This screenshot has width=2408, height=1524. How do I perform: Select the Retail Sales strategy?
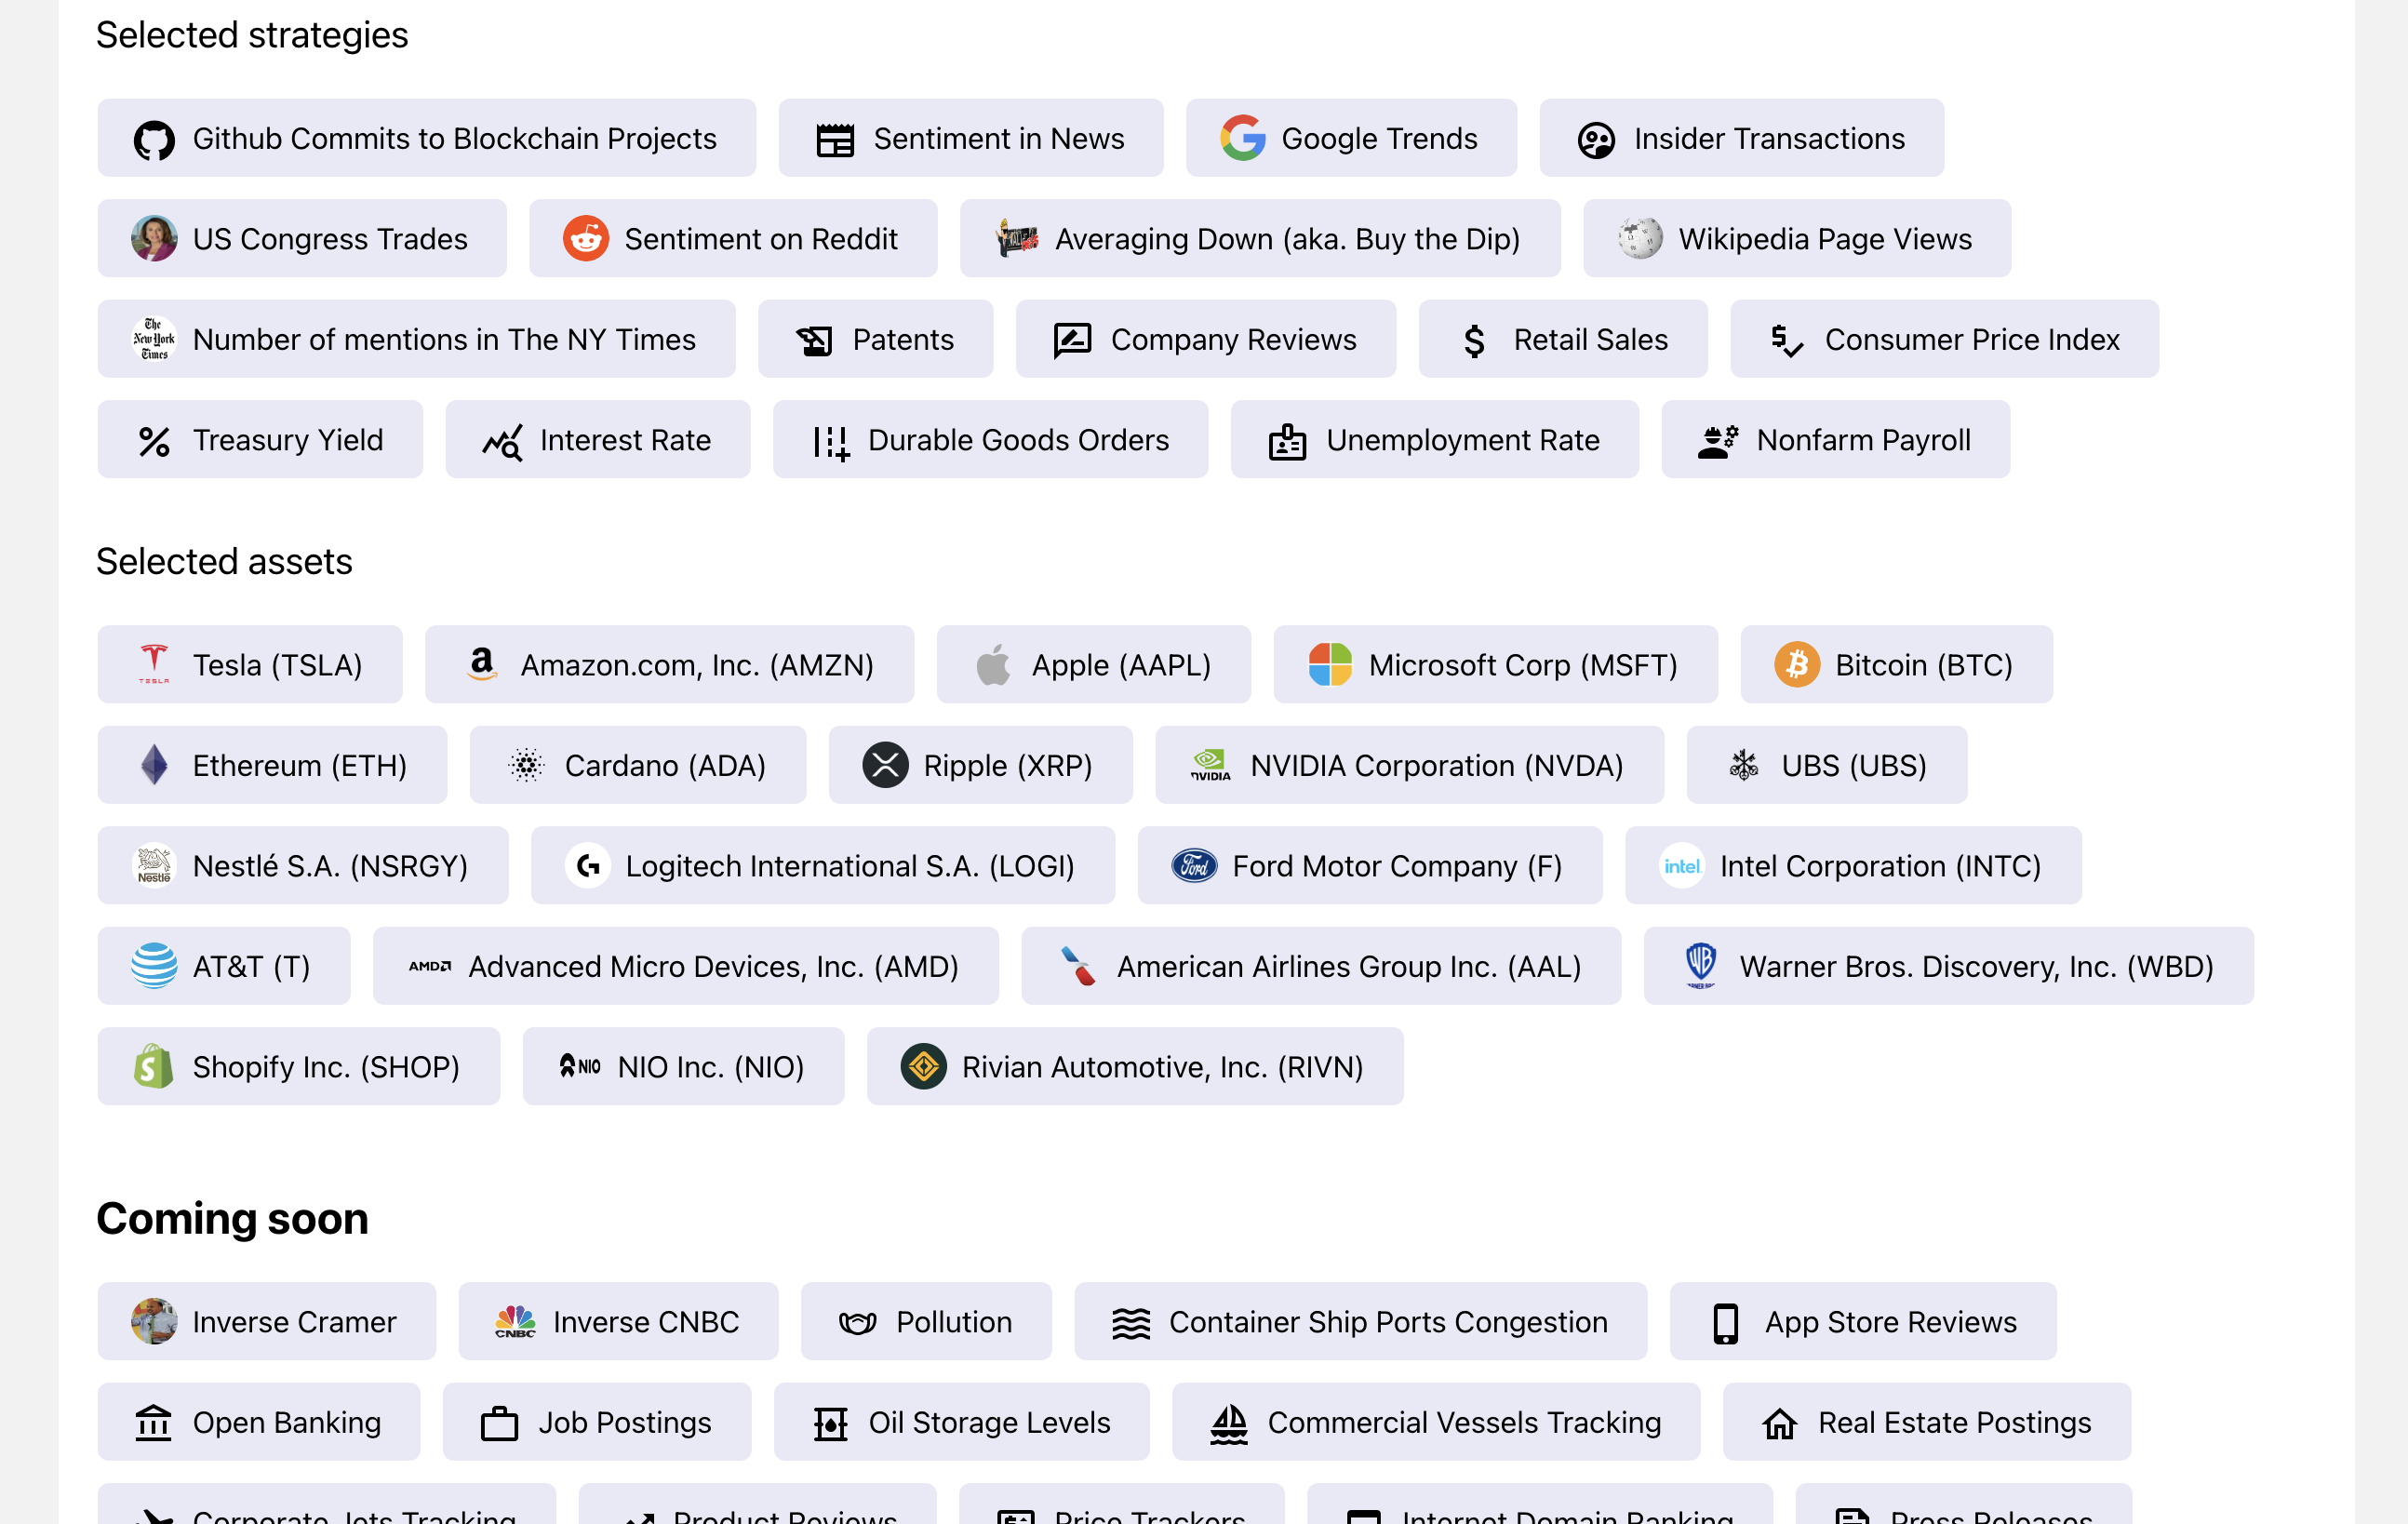tap(1563, 340)
